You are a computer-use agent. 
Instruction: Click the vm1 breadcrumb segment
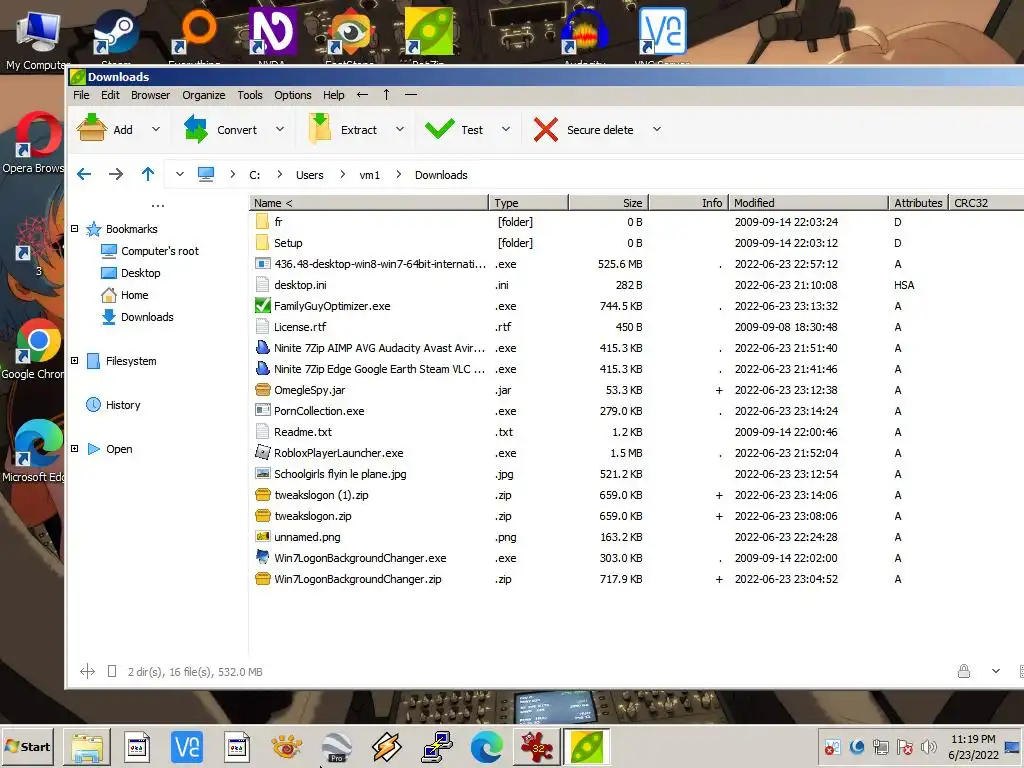(x=369, y=175)
